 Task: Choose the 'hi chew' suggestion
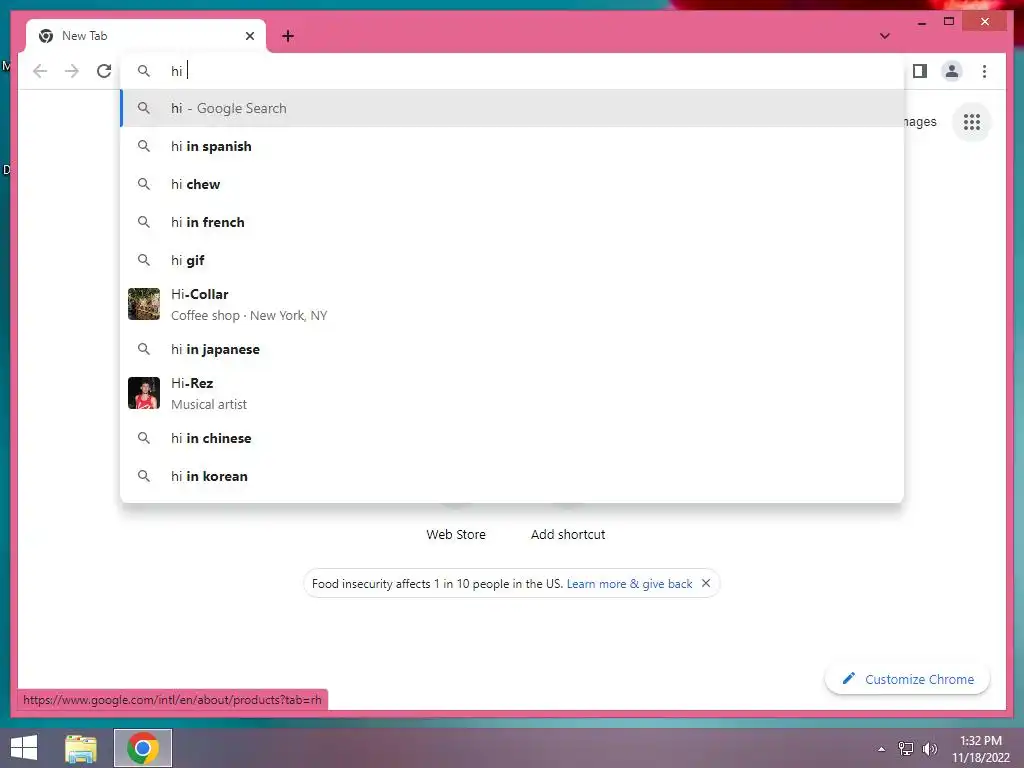click(x=513, y=184)
